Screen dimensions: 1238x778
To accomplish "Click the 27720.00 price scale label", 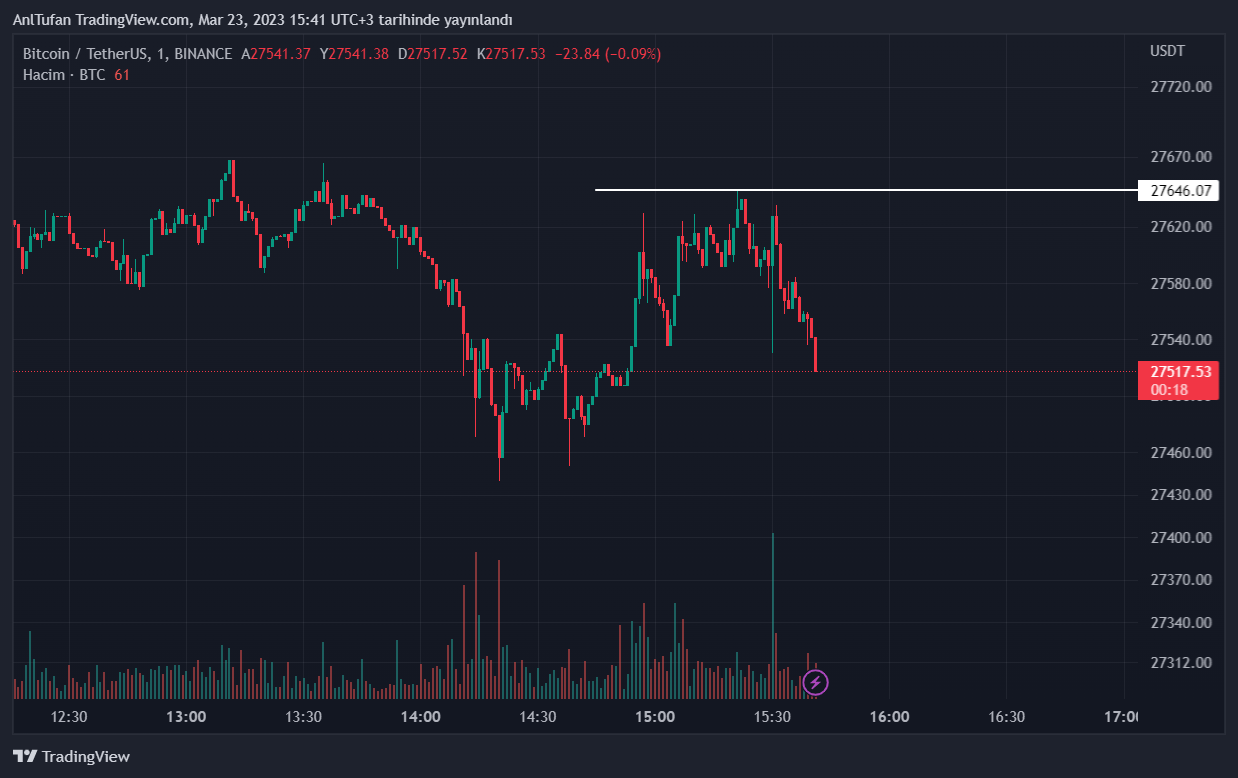I will 1181,87.
